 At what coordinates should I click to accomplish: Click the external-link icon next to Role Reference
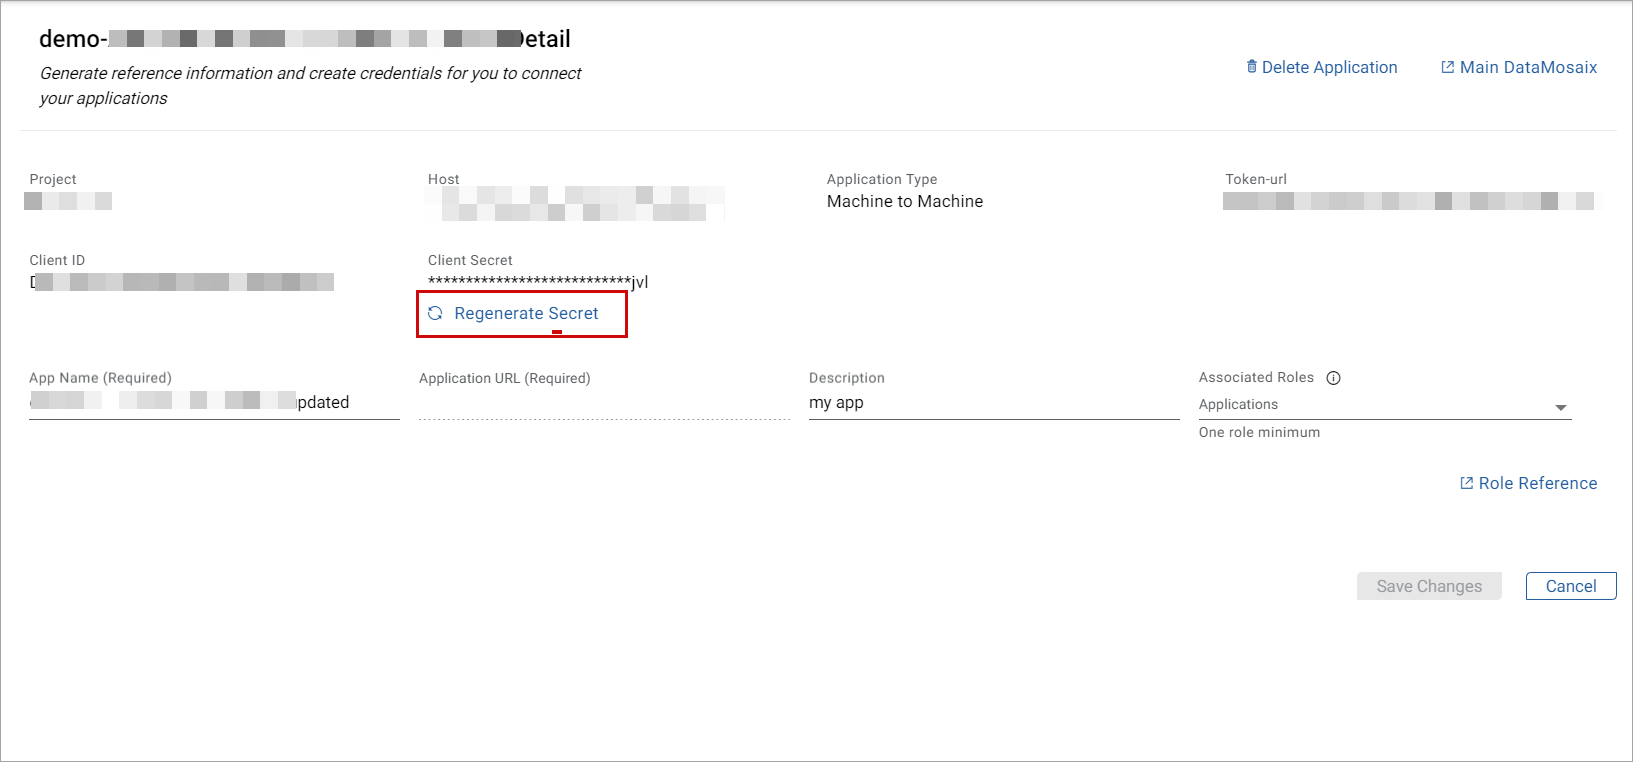[1466, 483]
